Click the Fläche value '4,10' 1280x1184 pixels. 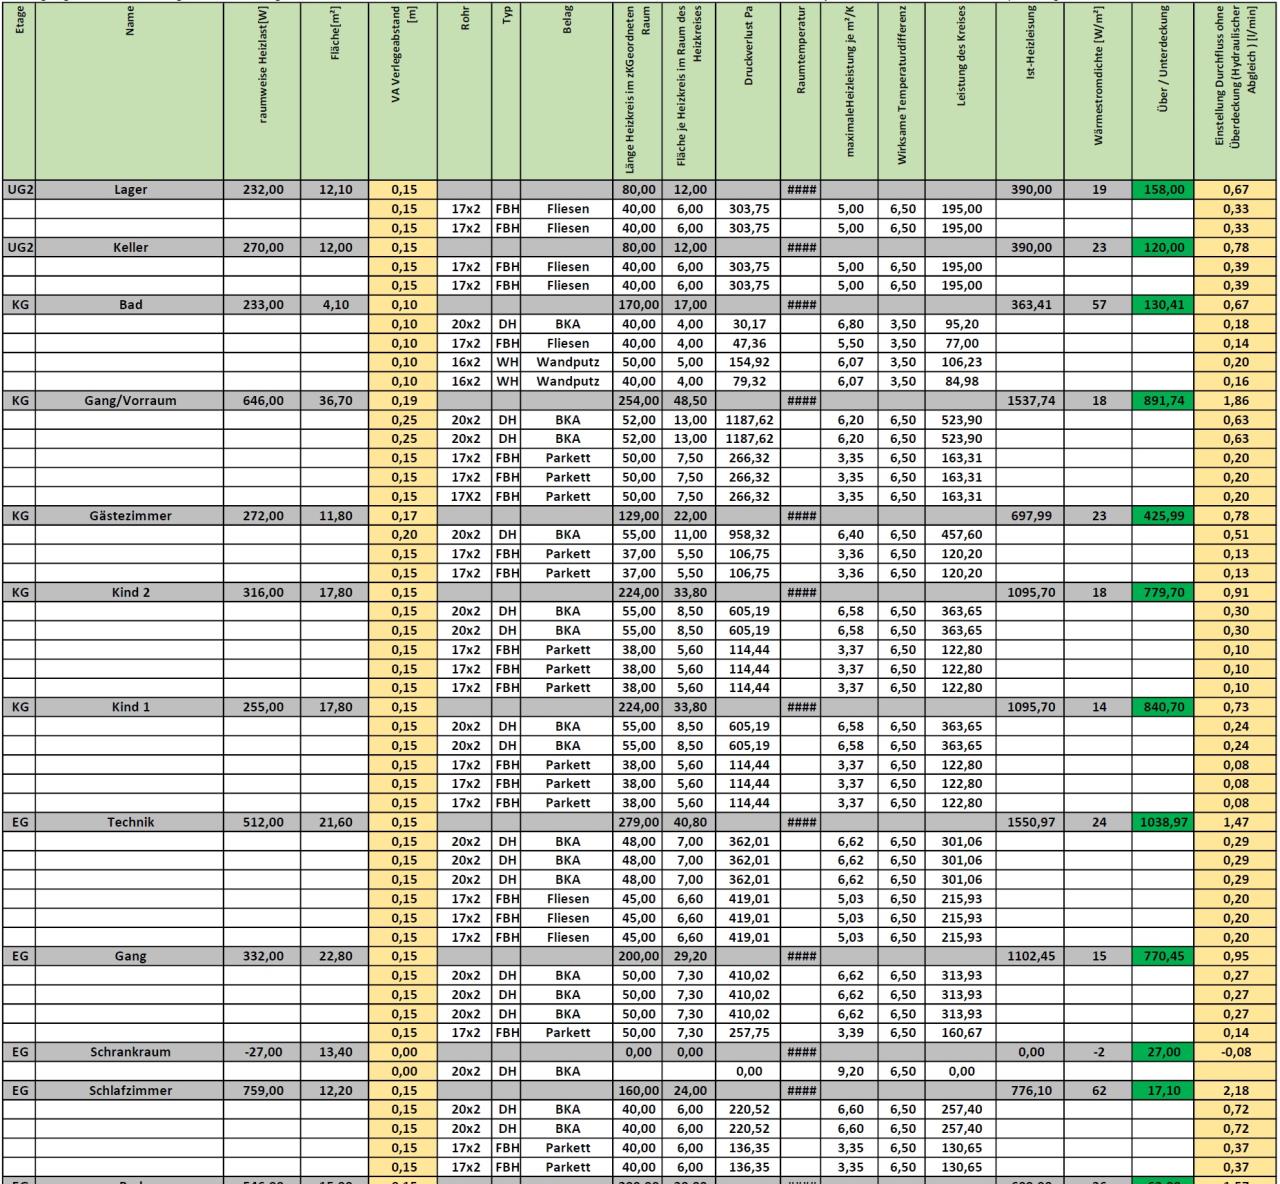coord(335,305)
